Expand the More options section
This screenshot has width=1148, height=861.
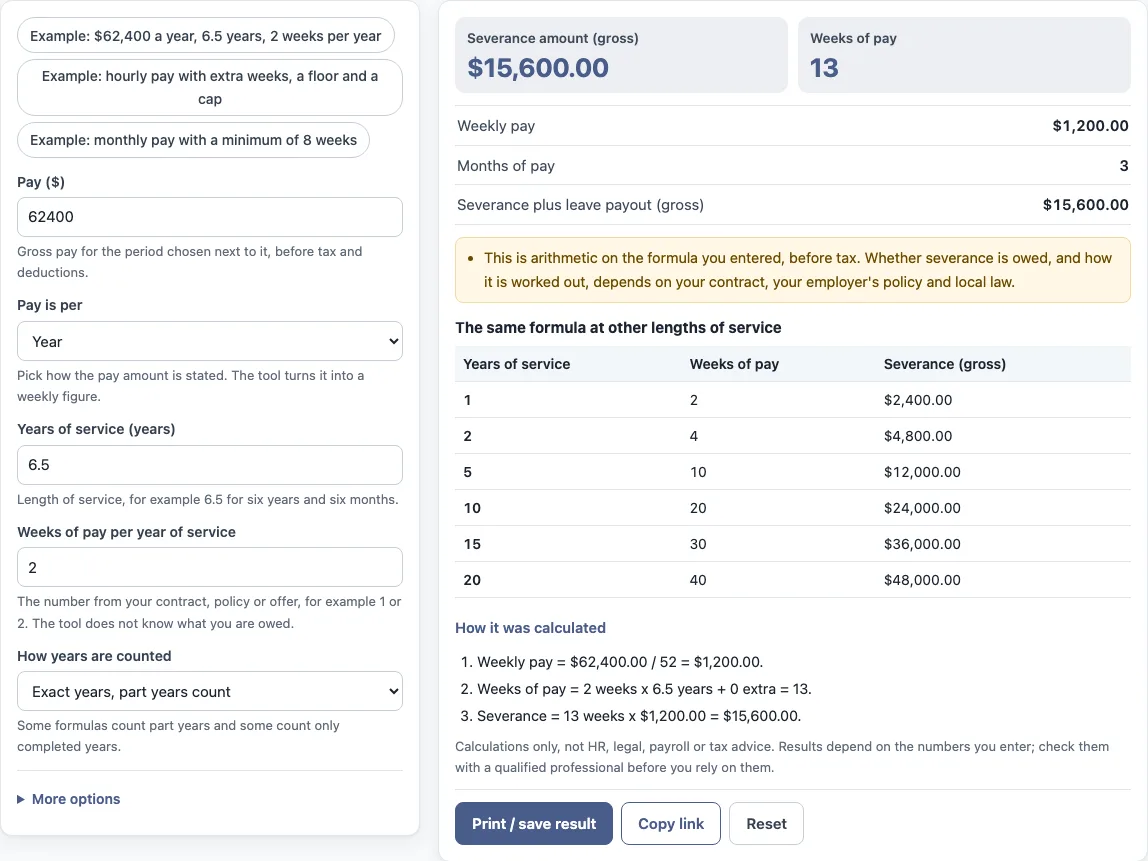[69, 799]
